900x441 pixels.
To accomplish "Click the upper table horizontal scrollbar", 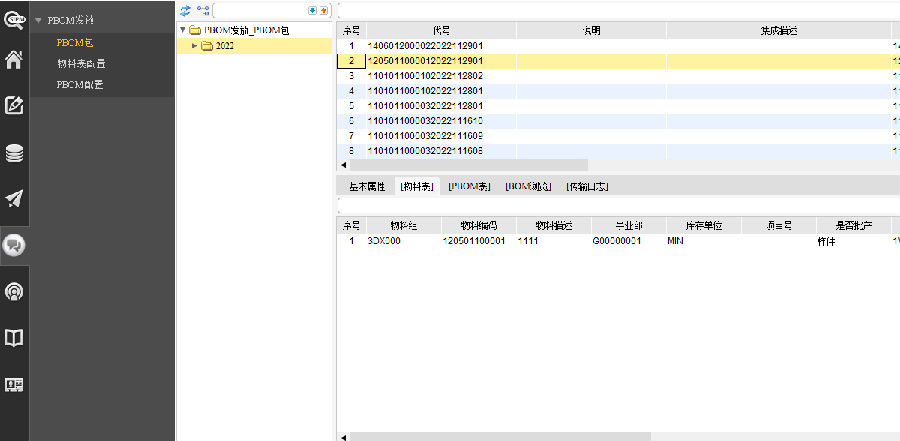I will click(468, 164).
